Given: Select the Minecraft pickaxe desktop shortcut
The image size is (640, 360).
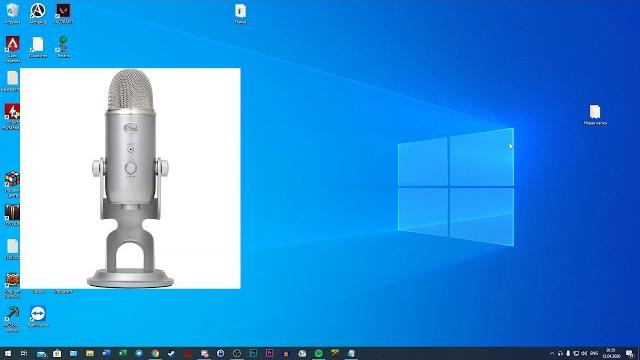Looking at the screenshot, I should 12,318.
